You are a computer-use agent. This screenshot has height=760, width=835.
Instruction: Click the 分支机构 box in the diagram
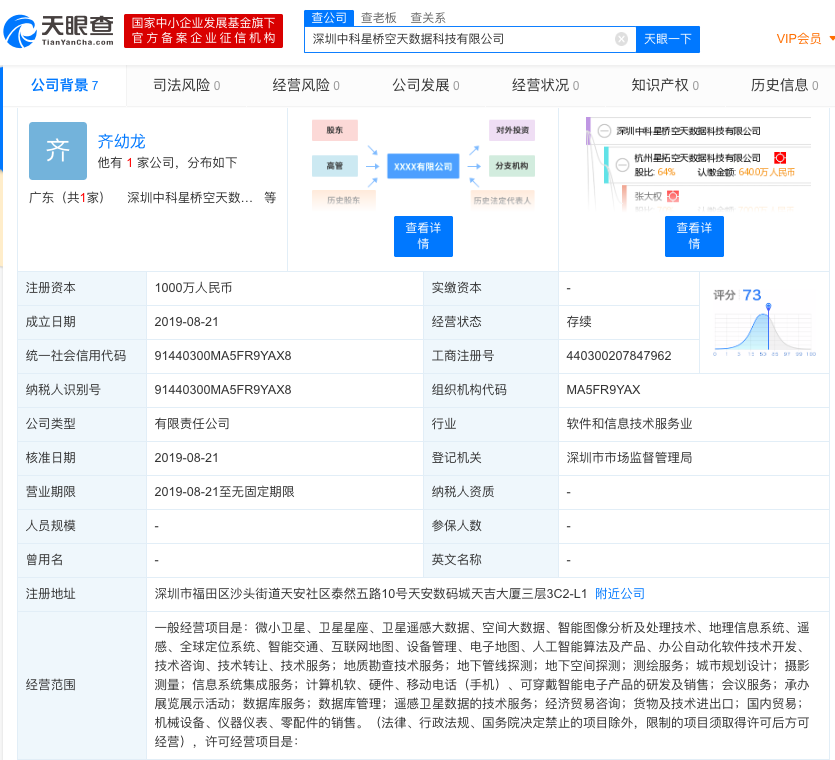512,166
